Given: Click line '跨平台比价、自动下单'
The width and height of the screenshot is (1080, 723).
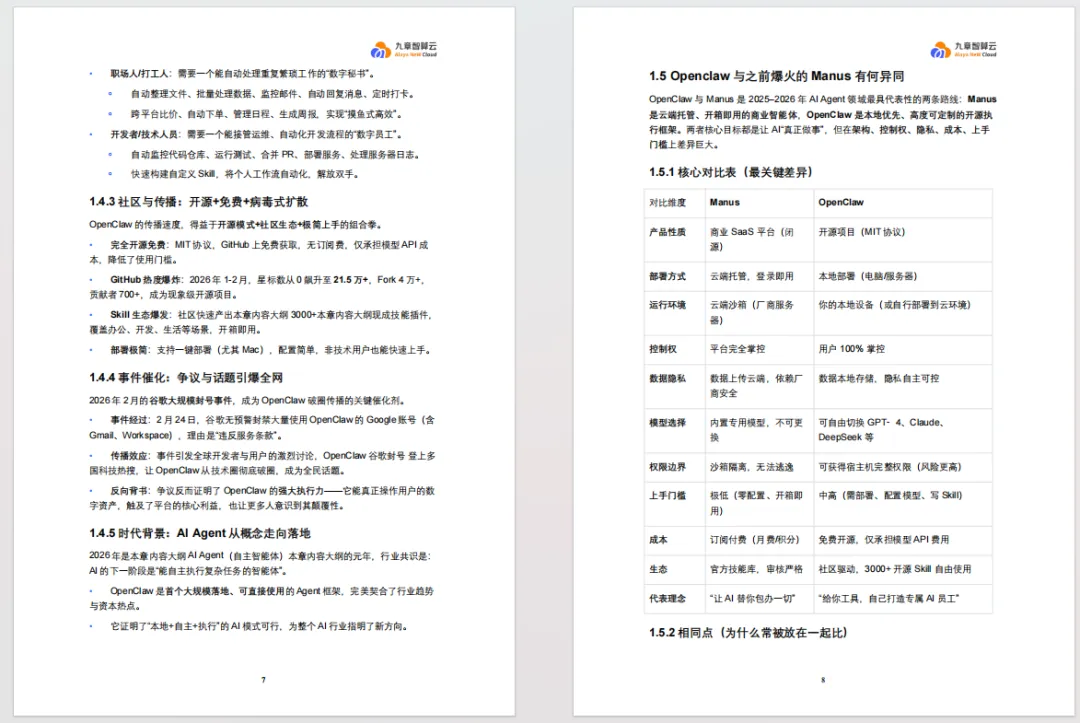Looking at the screenshot, I should click(x=267, y=114).
